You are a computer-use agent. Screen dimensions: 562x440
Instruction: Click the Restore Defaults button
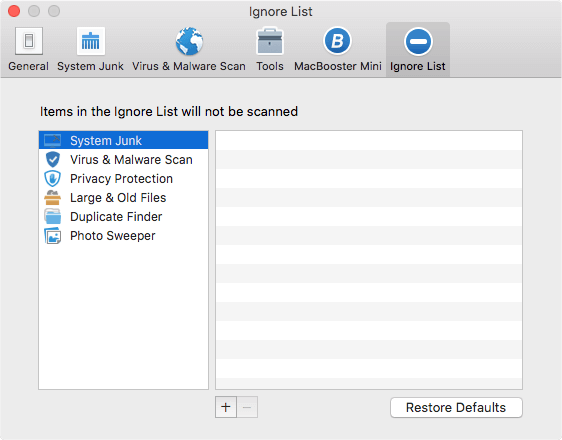tap(456, 407)
